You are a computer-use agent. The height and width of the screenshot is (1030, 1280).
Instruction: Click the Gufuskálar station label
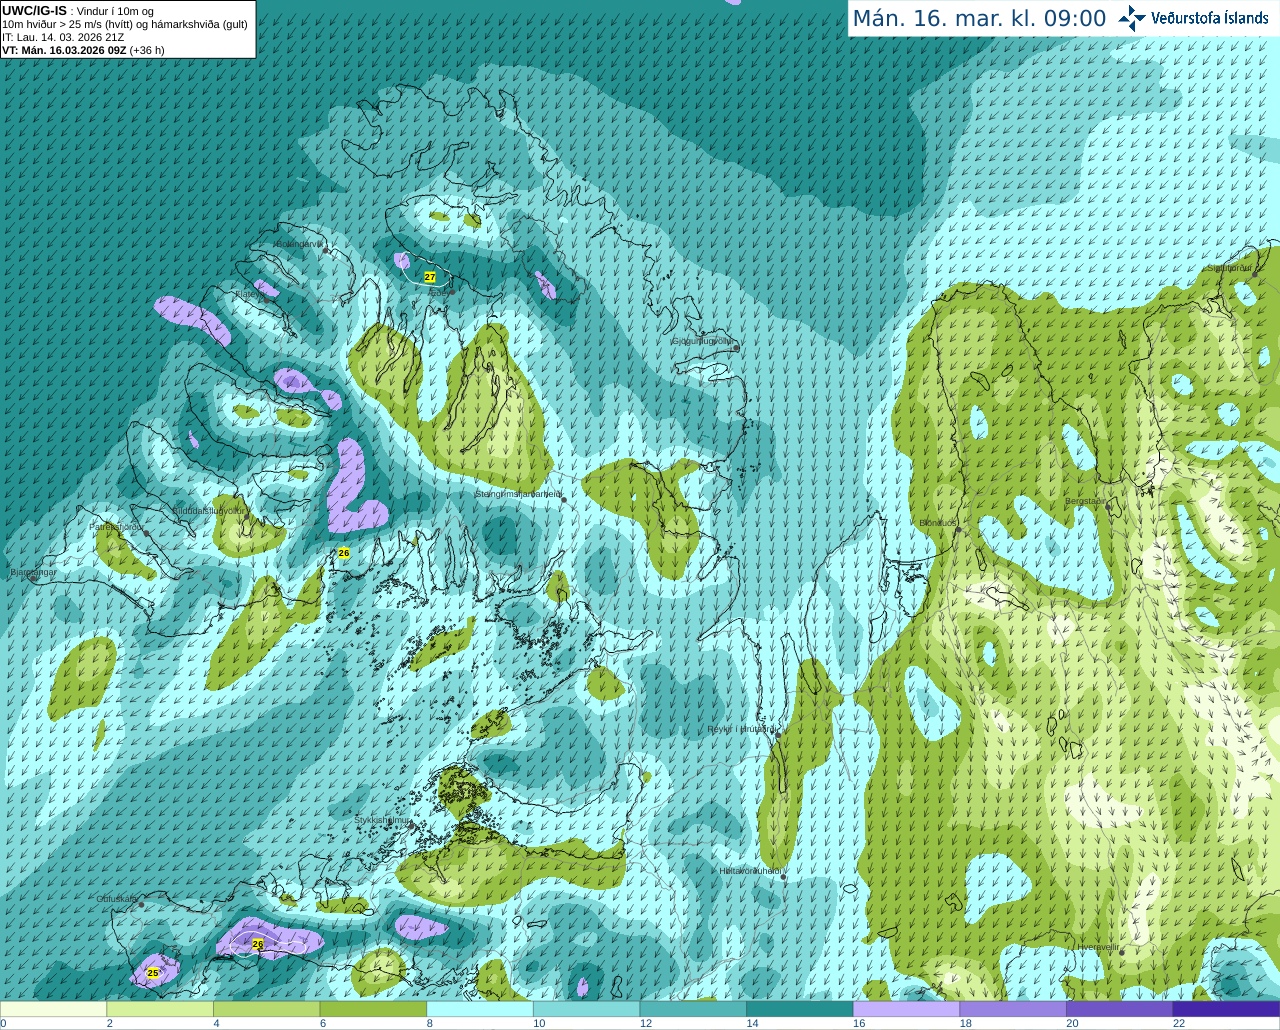tap(117, 899)
